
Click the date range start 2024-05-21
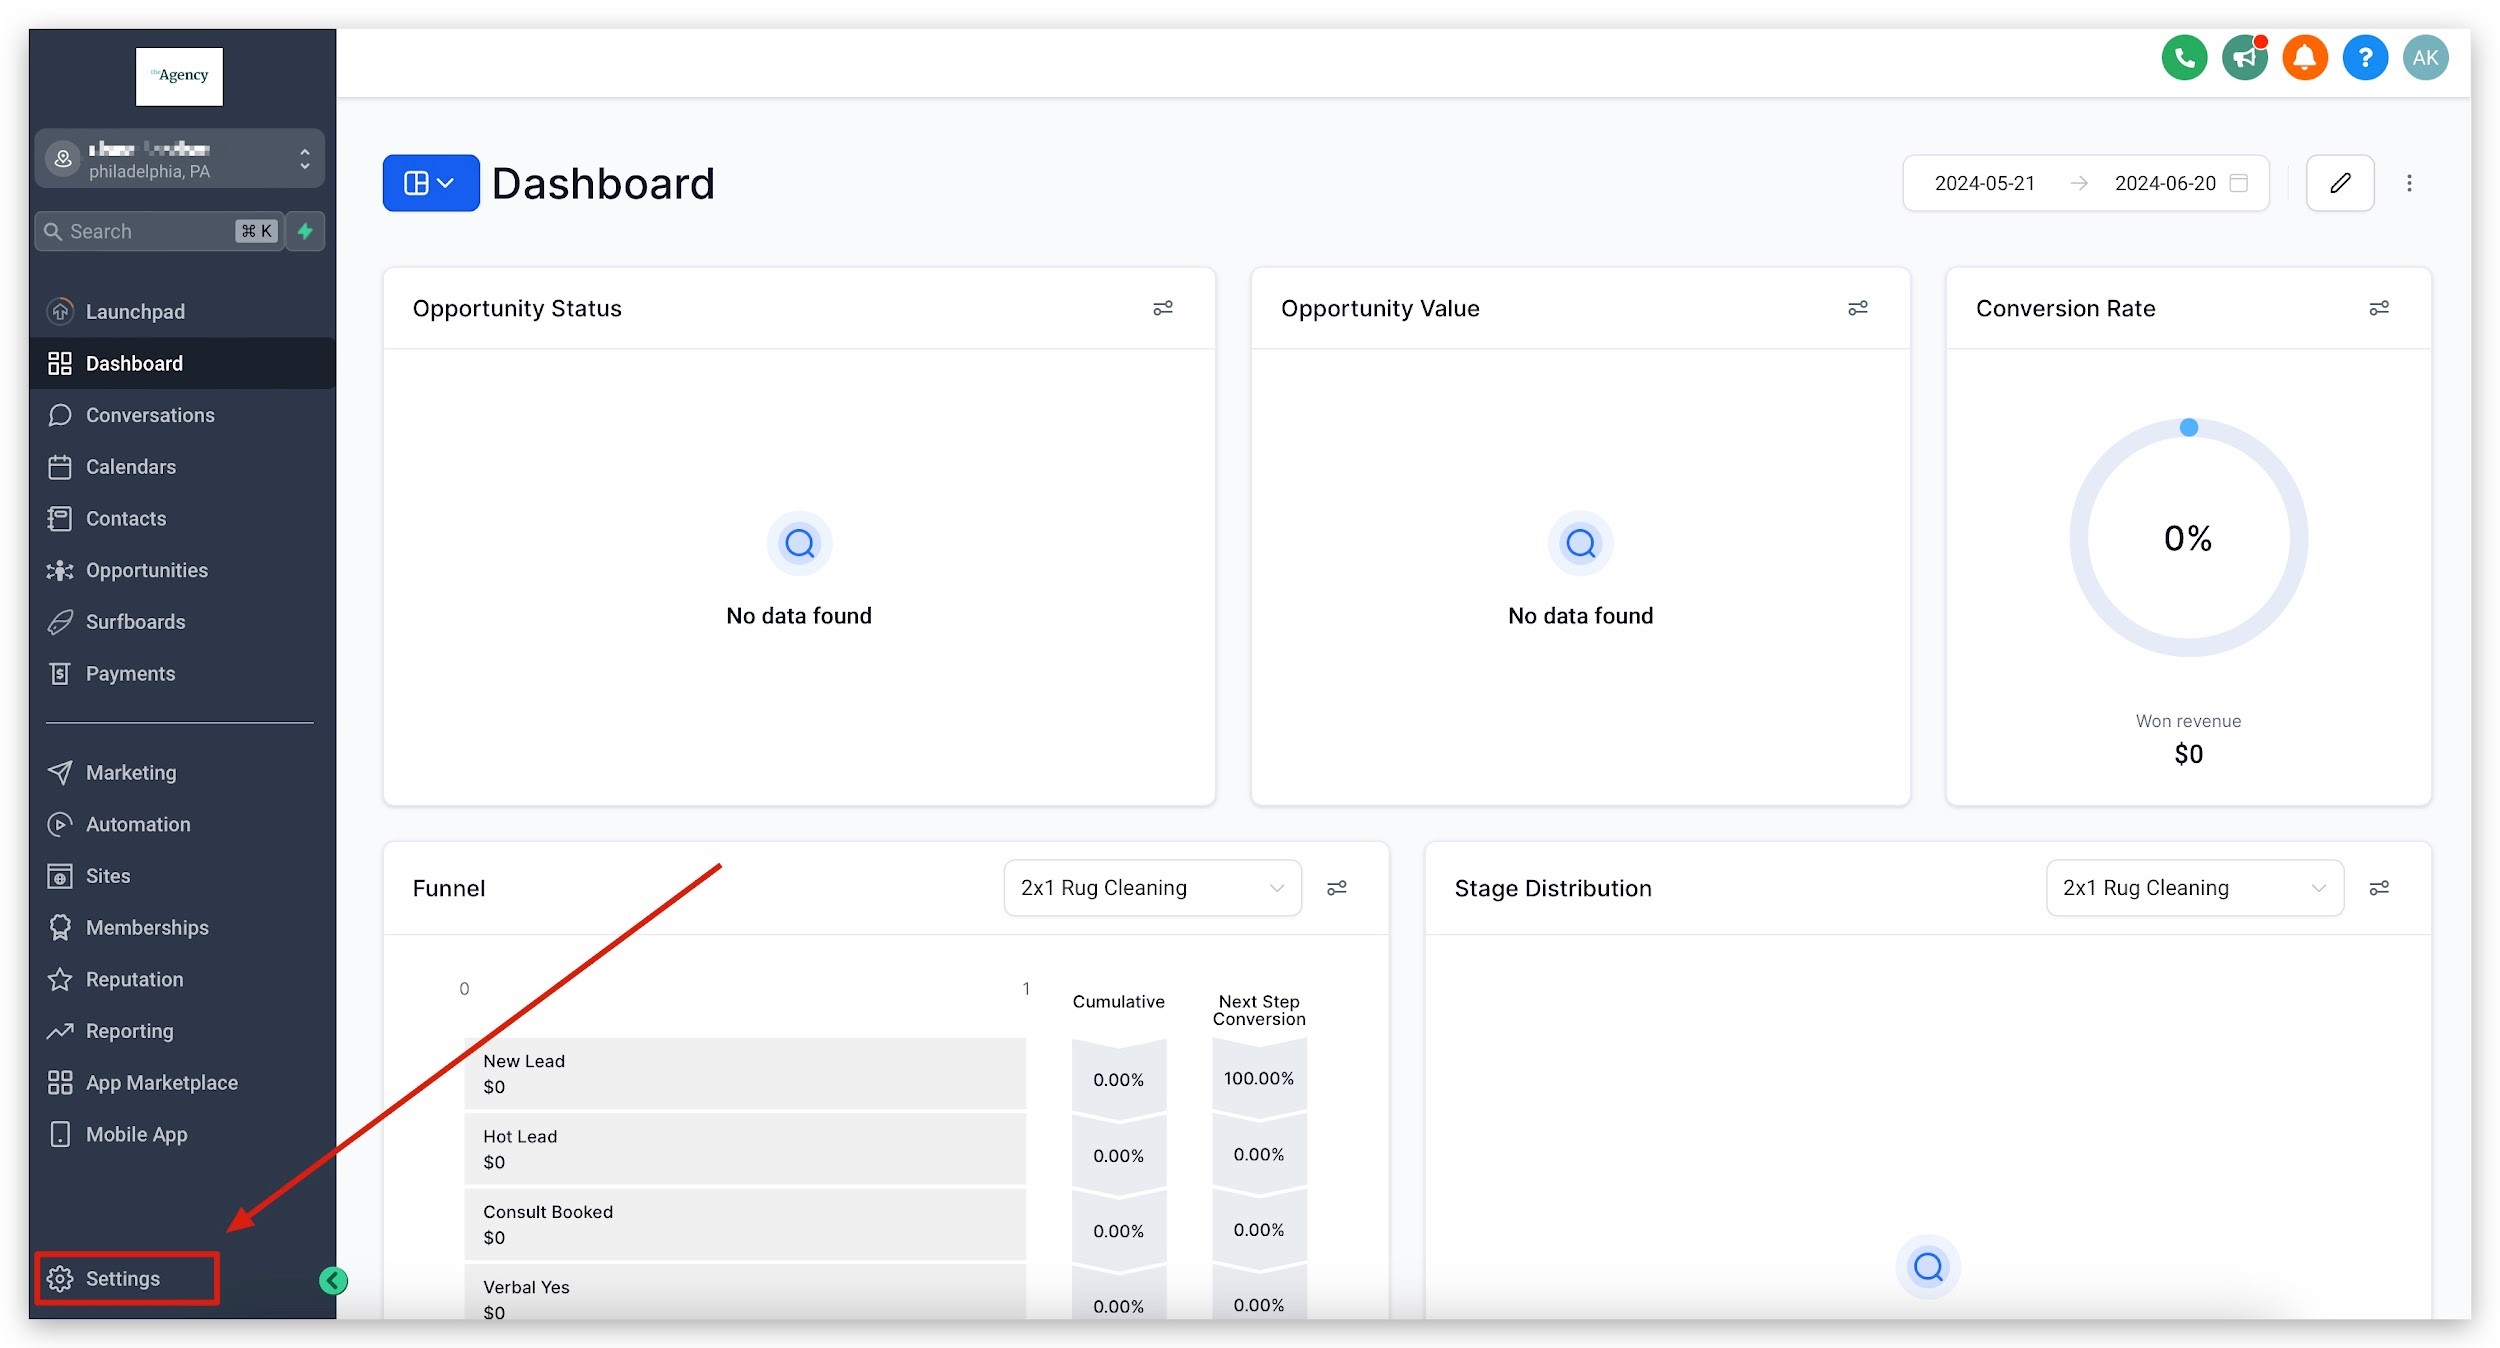[1984, 183]
